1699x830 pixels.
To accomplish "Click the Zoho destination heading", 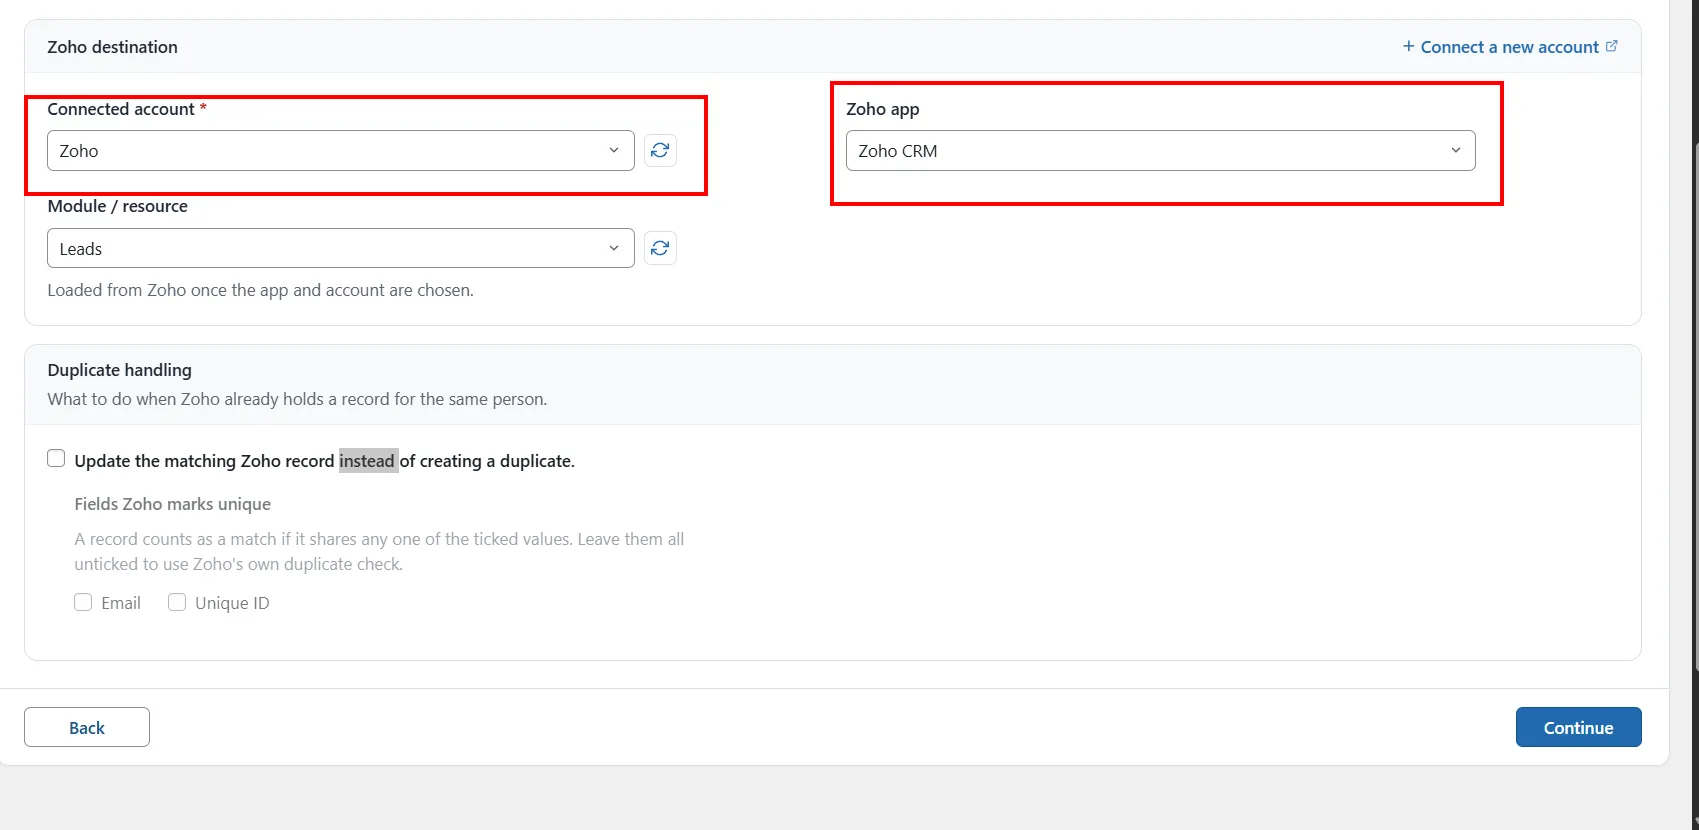I will [x=112, y=47].
